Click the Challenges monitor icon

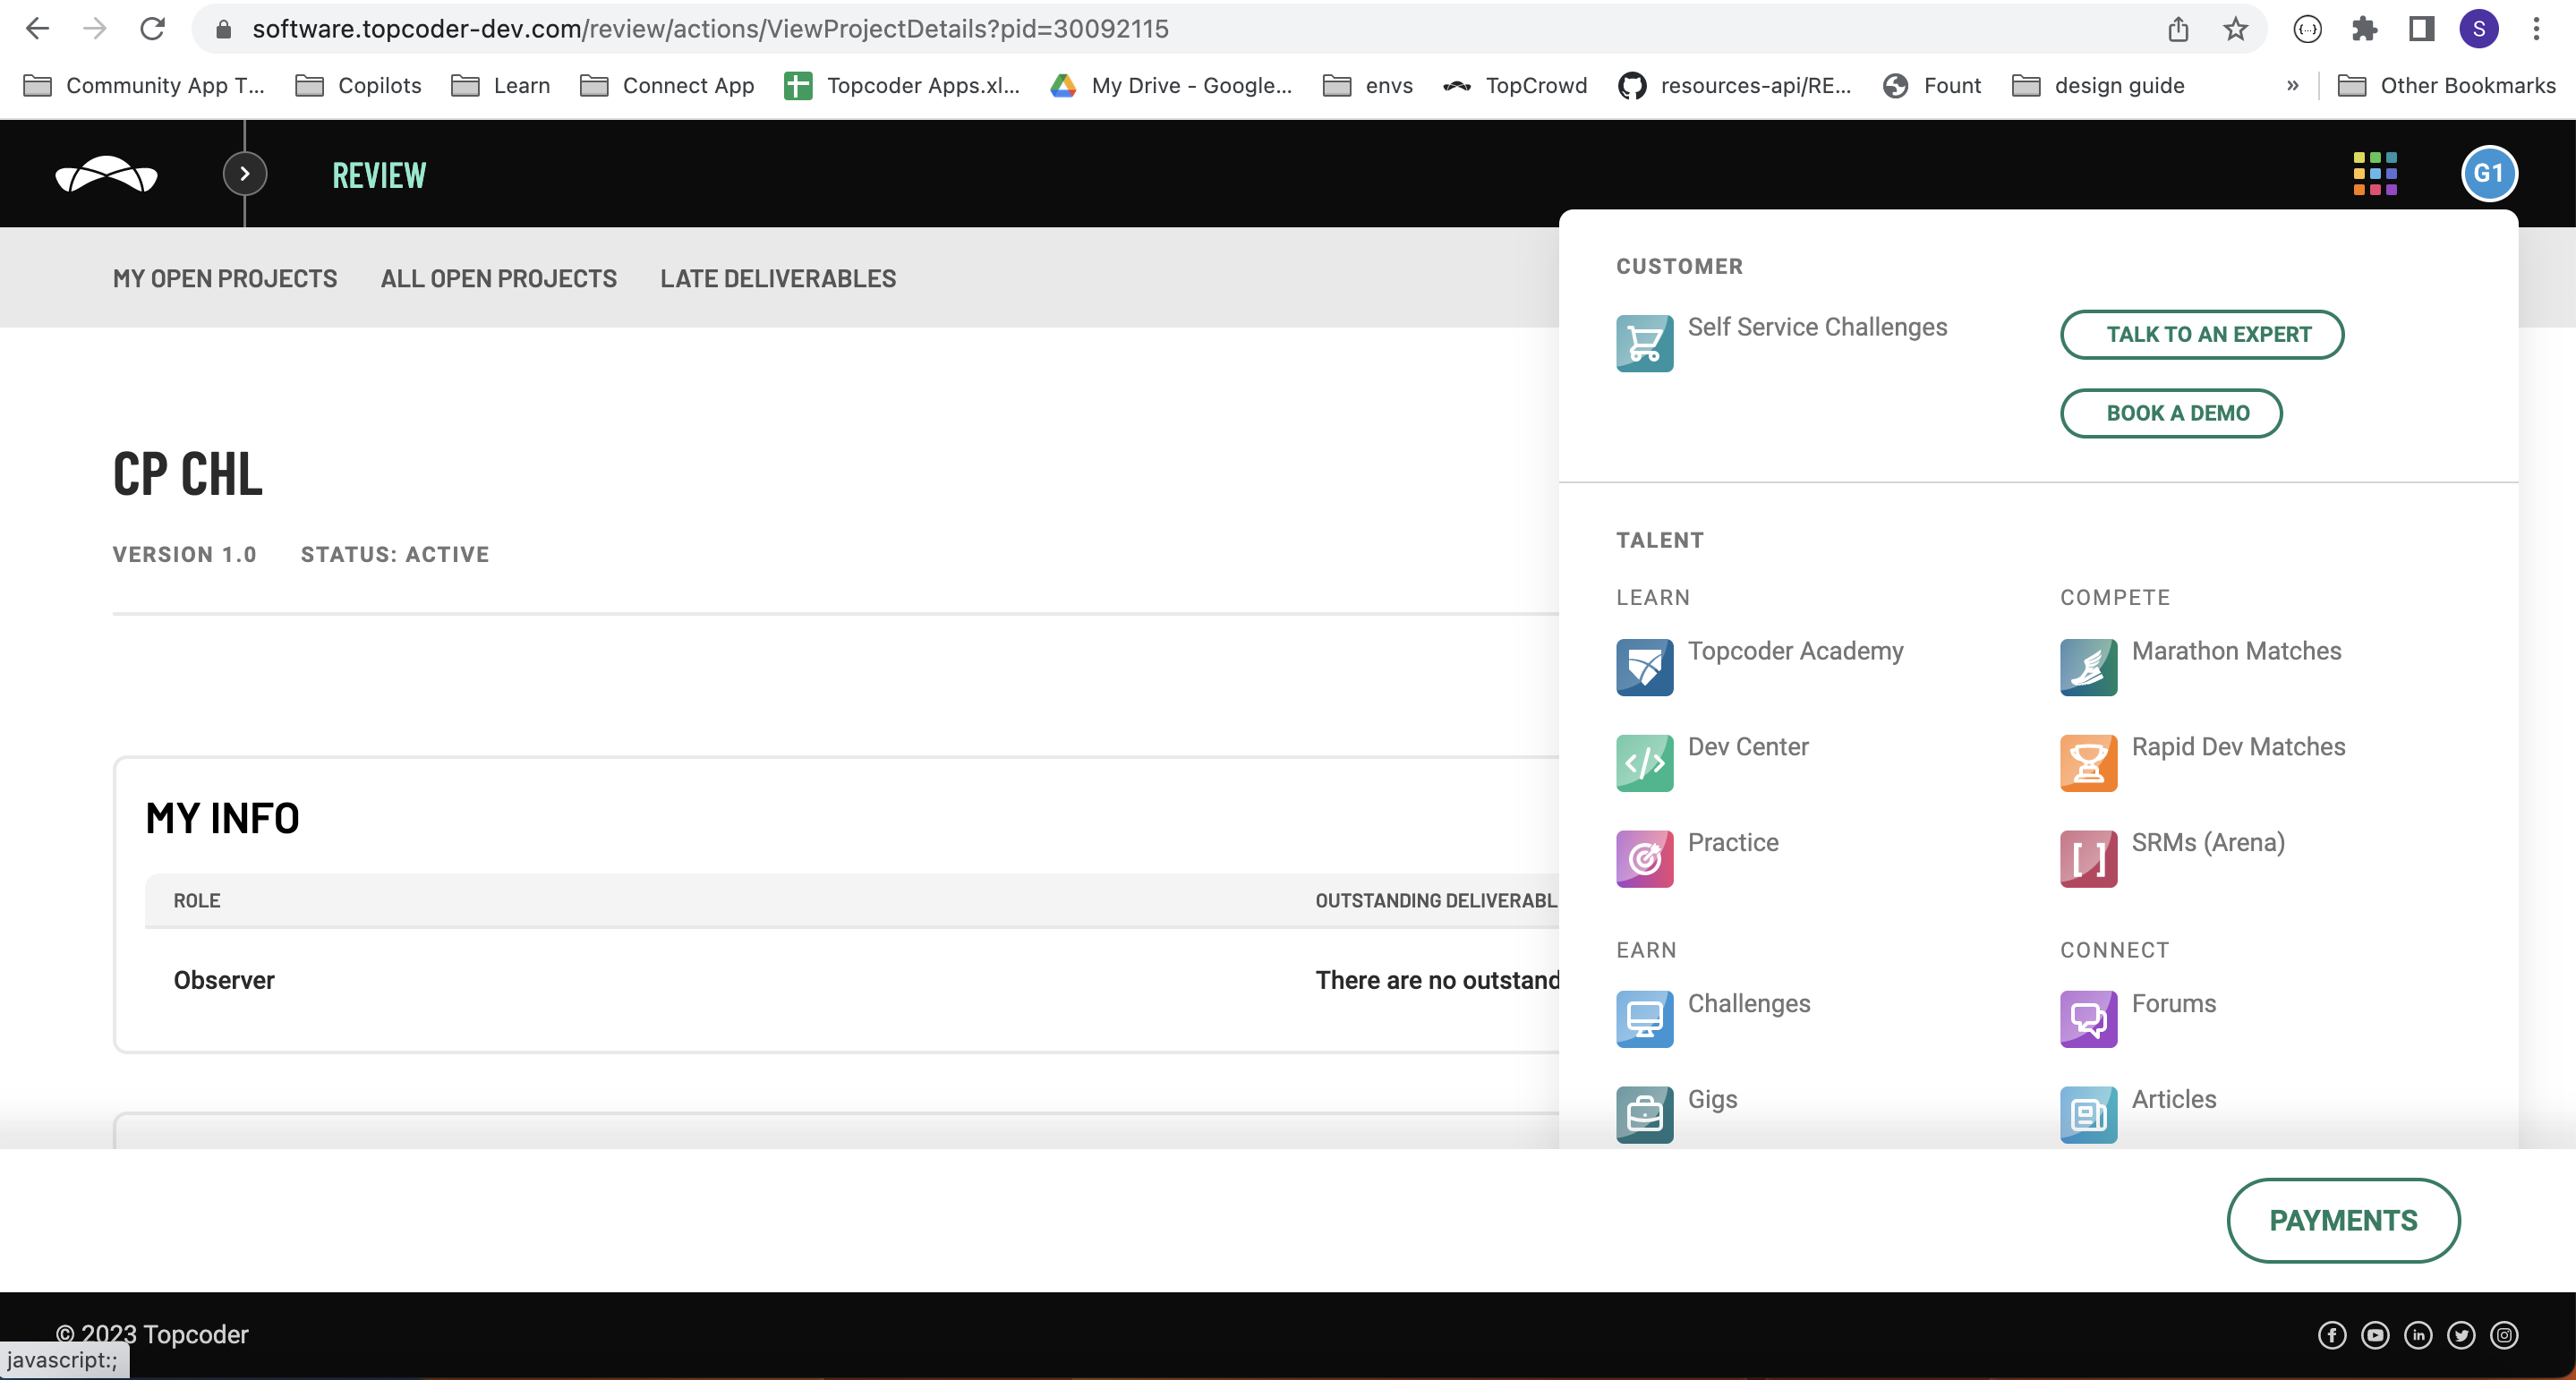[x=1644, y=1019]
